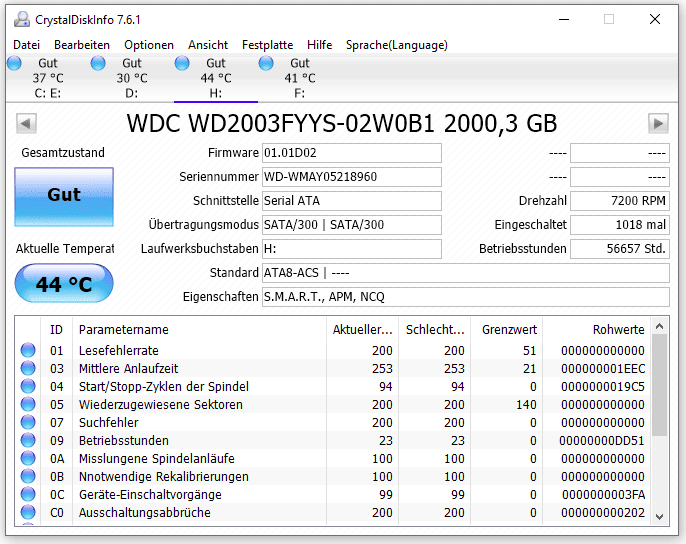Open the Festplatte menu

[x=267, y=45]
